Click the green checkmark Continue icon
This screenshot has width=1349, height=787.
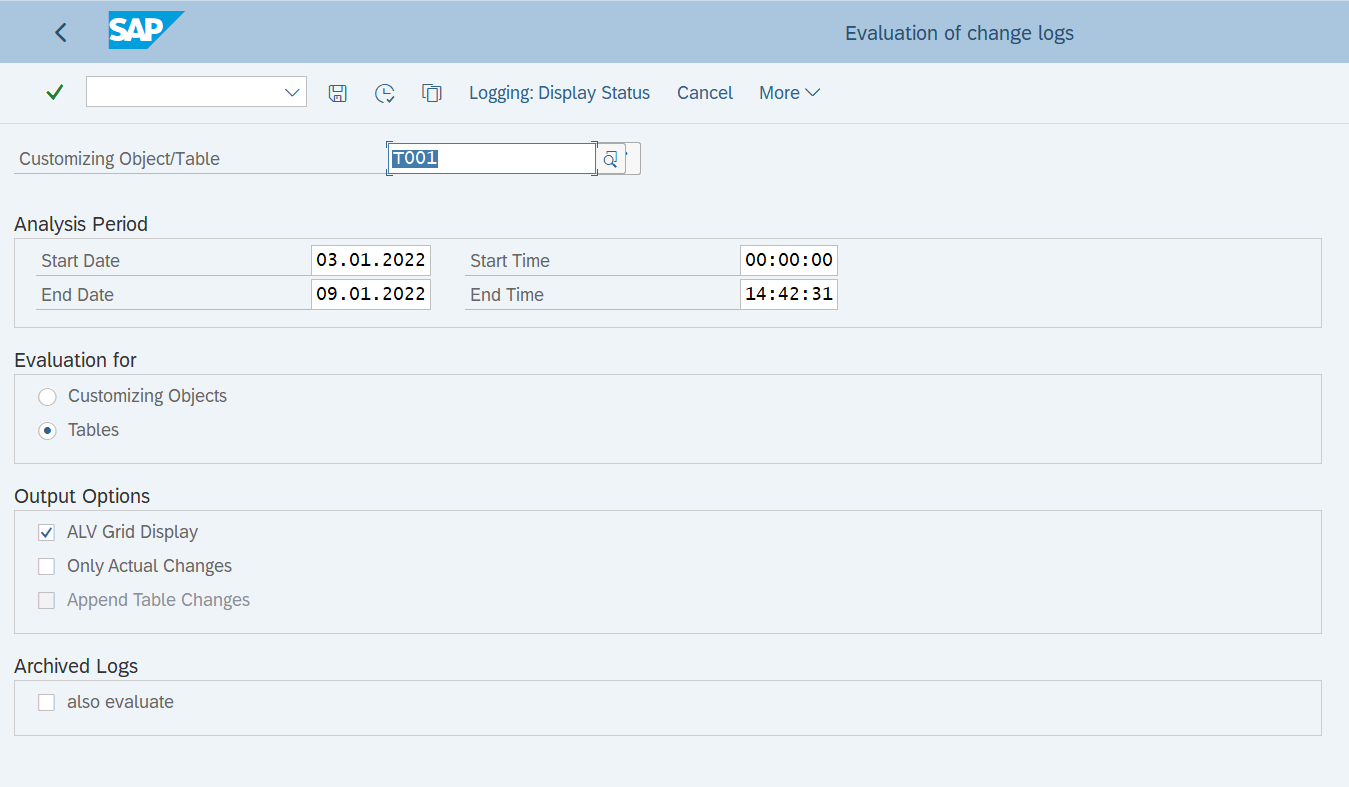point(55,93)
